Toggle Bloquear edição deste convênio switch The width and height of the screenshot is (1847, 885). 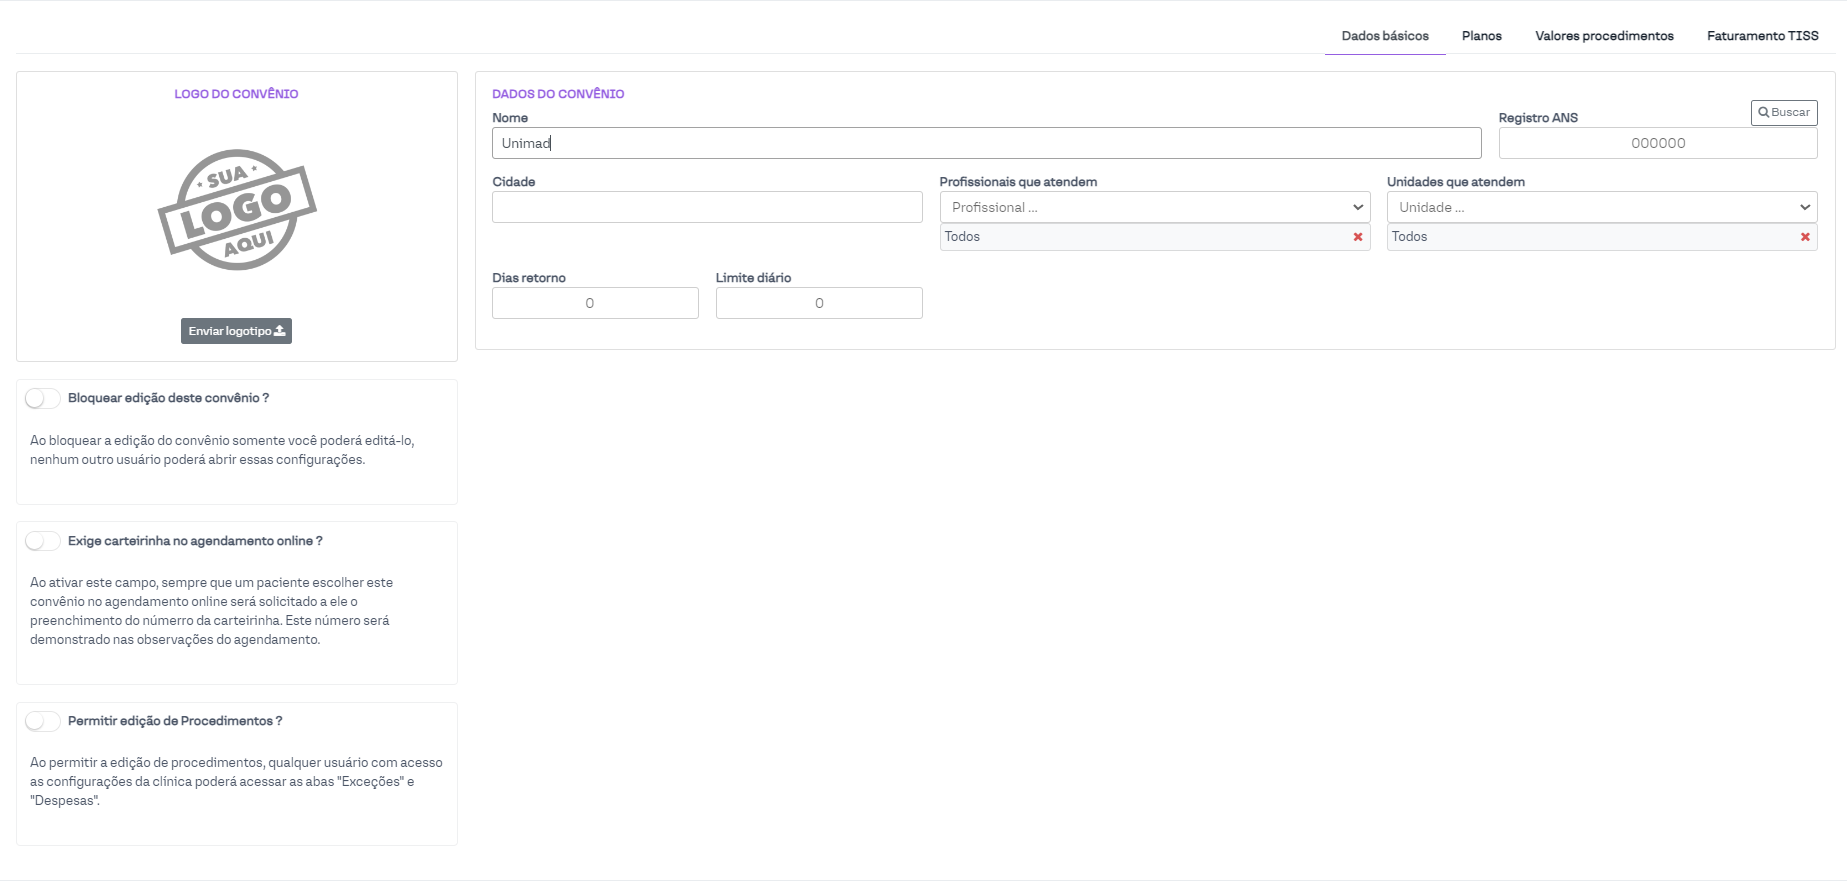43,399
